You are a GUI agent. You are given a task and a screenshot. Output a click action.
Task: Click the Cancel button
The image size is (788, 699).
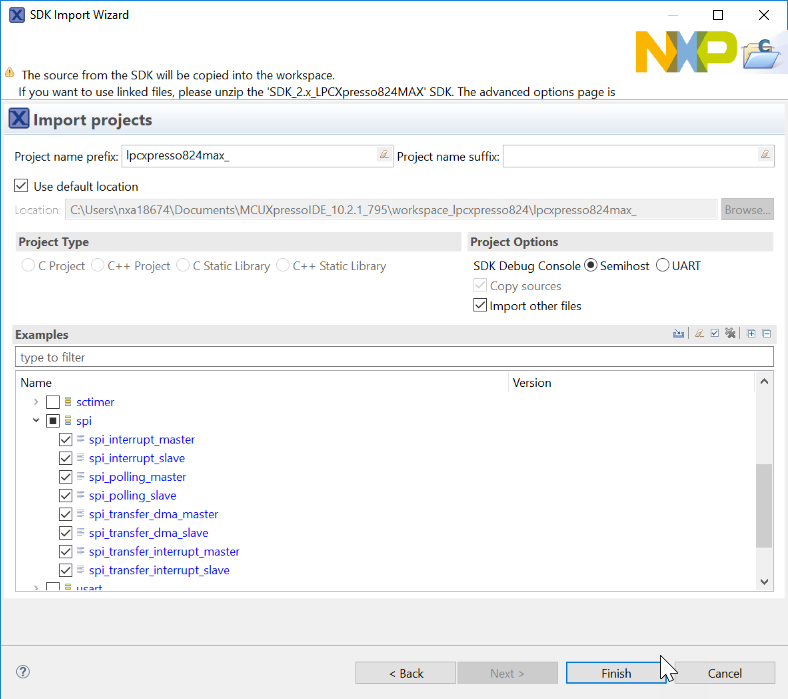pyautogui.click(x=724, y=673)
